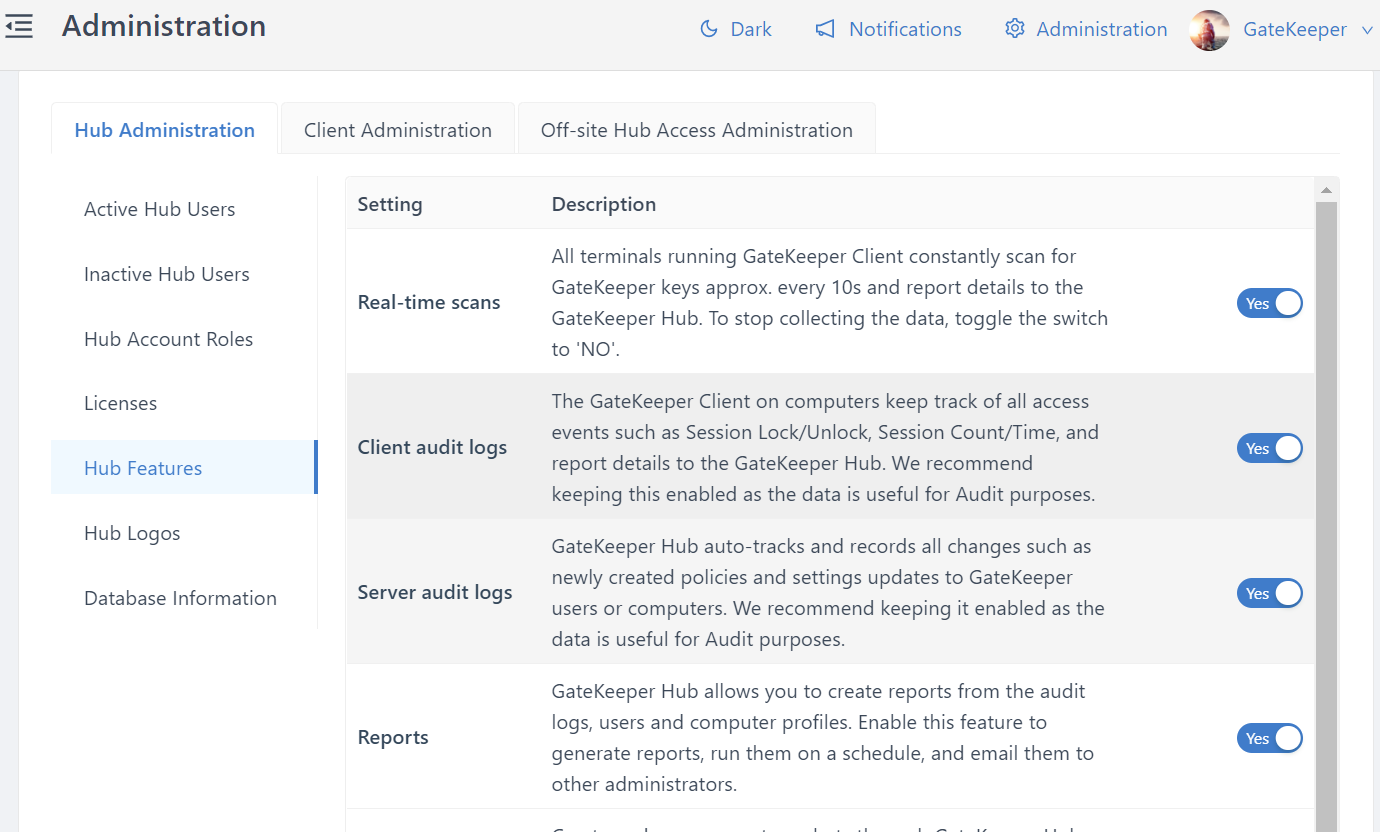
Task: Click the GateKeeper user avatar picture
Action: (x=1209, y=30)
